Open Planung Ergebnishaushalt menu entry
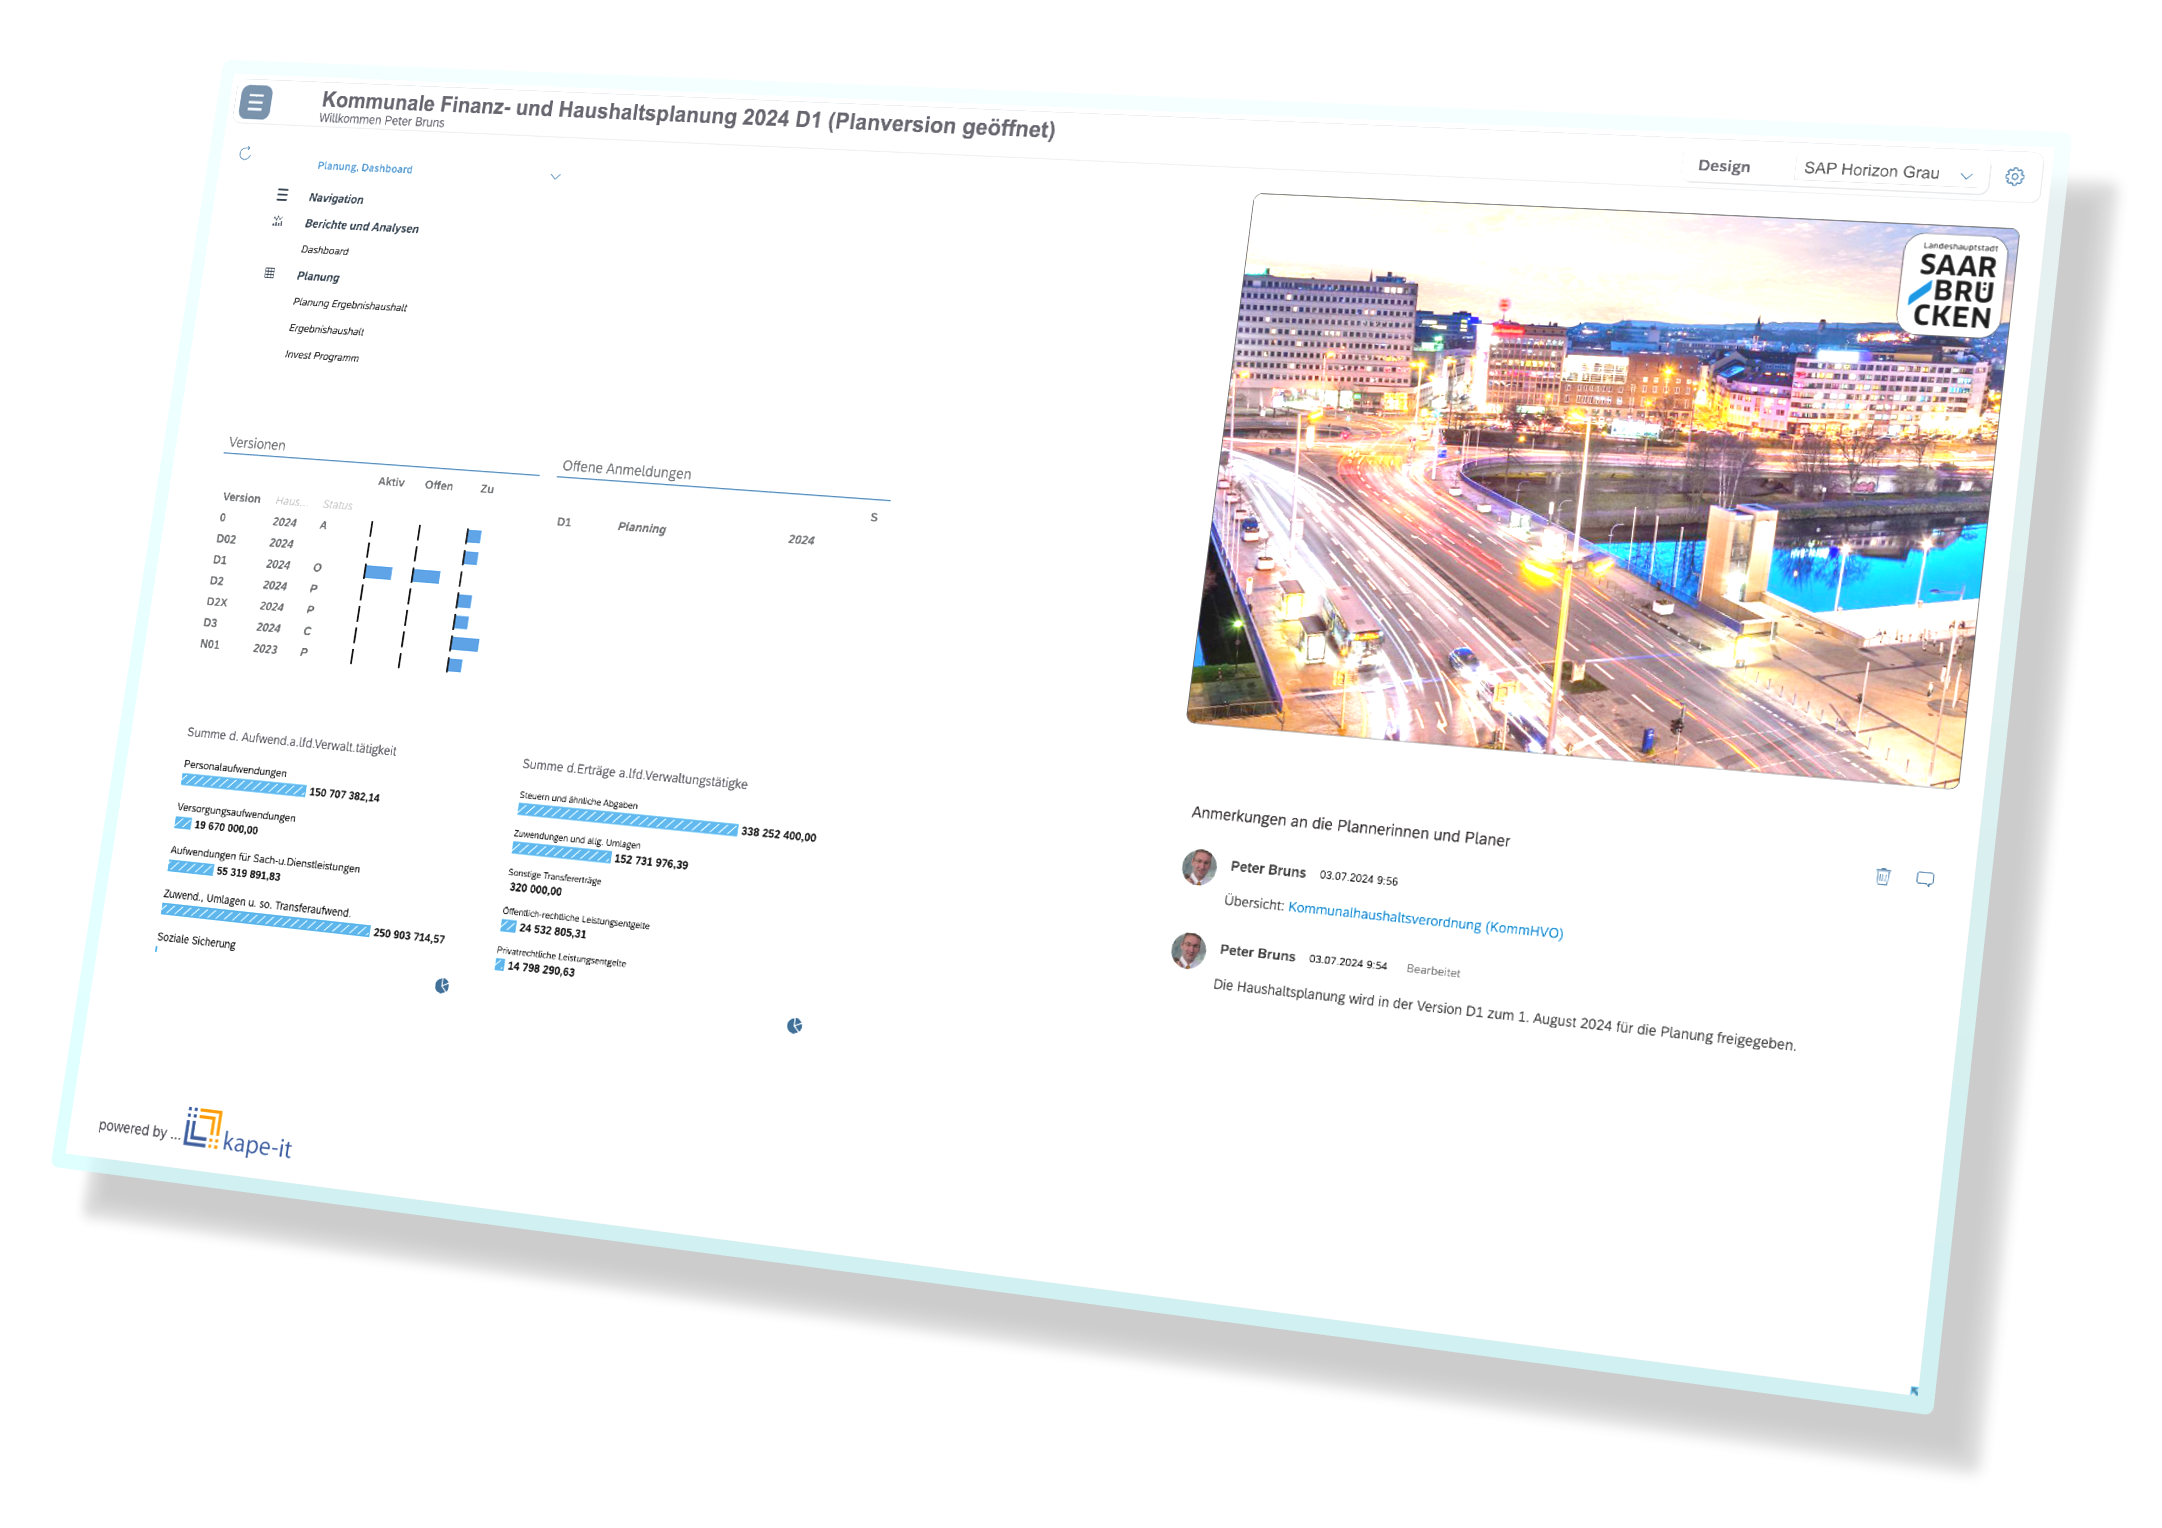 point(350,304)
